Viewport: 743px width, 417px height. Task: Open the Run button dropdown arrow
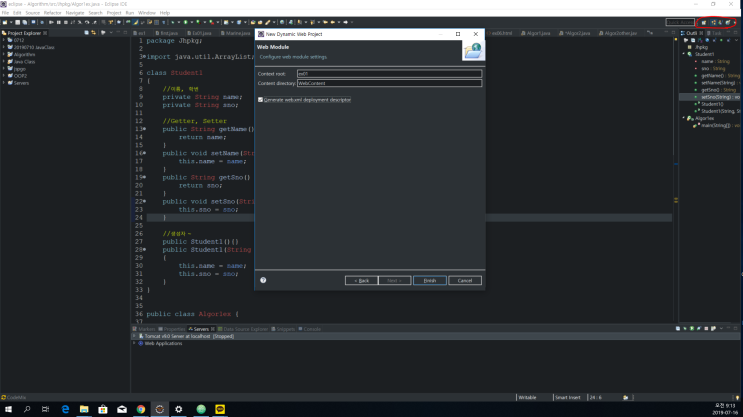[x=191, y=22]
